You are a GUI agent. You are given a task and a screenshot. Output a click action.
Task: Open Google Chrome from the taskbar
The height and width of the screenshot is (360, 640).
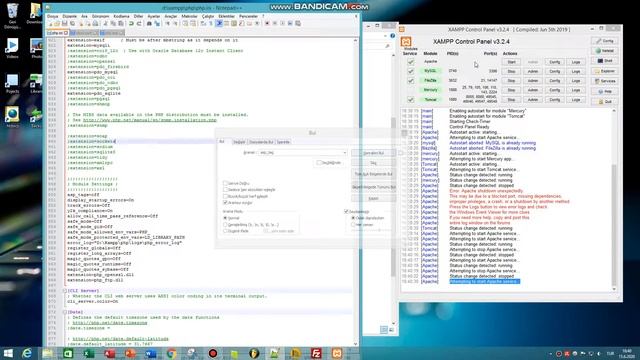point(171,353)
